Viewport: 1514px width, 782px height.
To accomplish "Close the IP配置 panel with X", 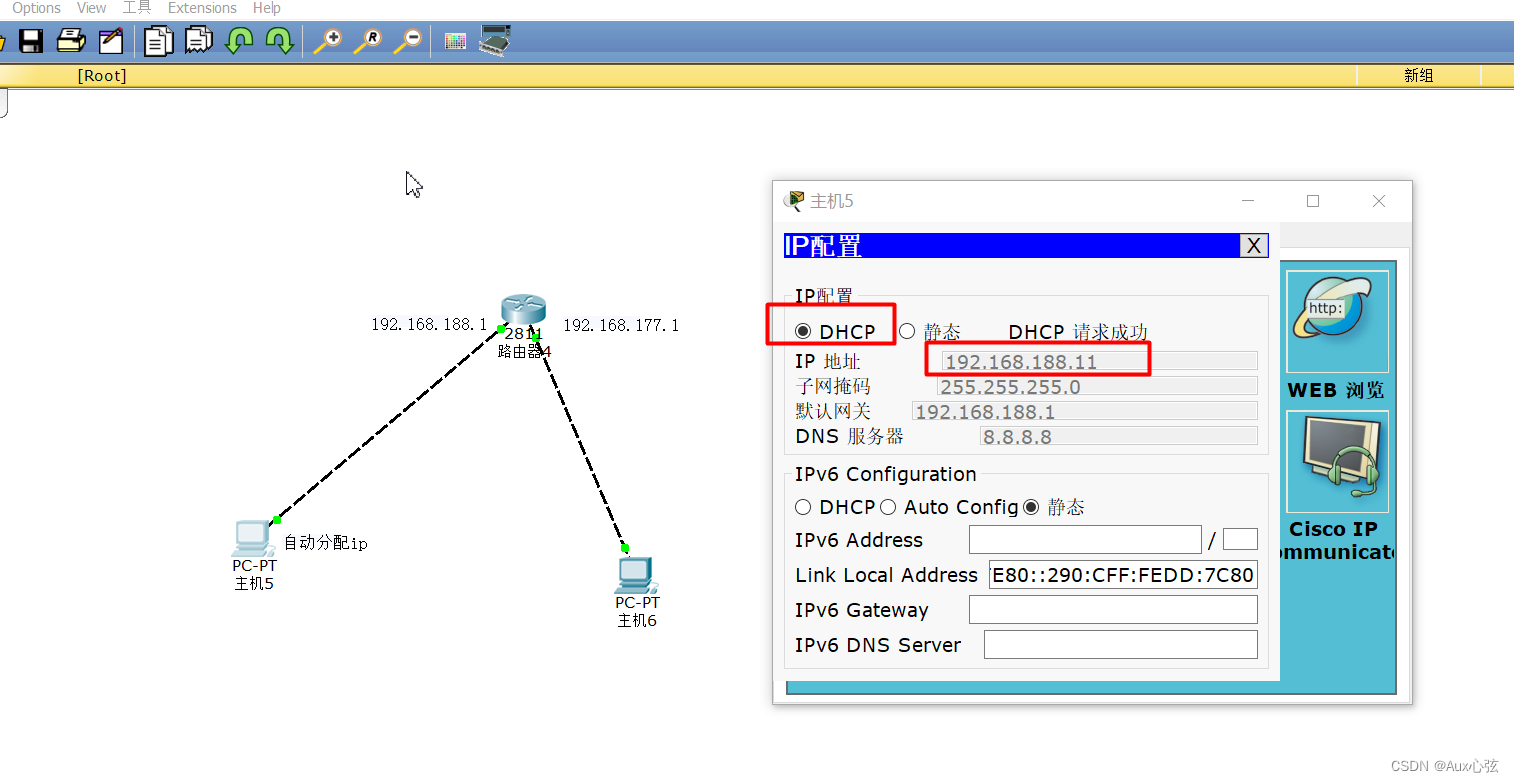I will [x=1253, y=245].
